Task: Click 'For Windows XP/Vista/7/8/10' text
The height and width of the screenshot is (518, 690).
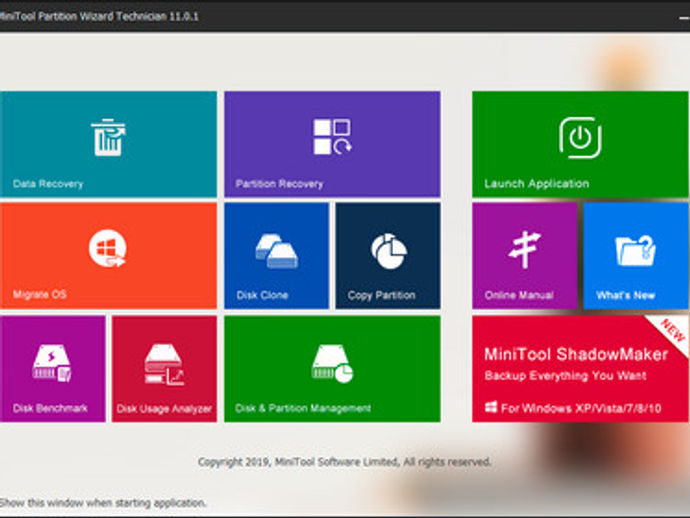Action: coord(581,408)
